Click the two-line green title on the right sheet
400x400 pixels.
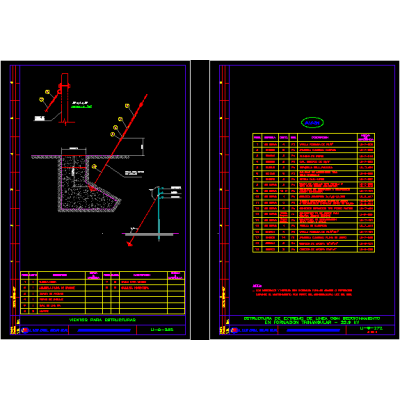(312, 320)
